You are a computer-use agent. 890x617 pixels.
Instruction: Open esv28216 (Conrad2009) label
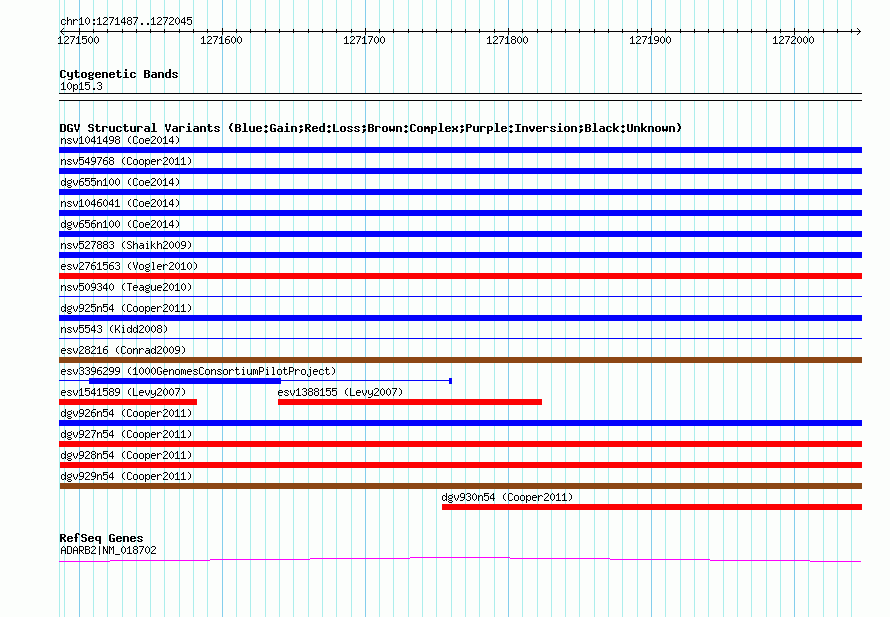(123, 350)
